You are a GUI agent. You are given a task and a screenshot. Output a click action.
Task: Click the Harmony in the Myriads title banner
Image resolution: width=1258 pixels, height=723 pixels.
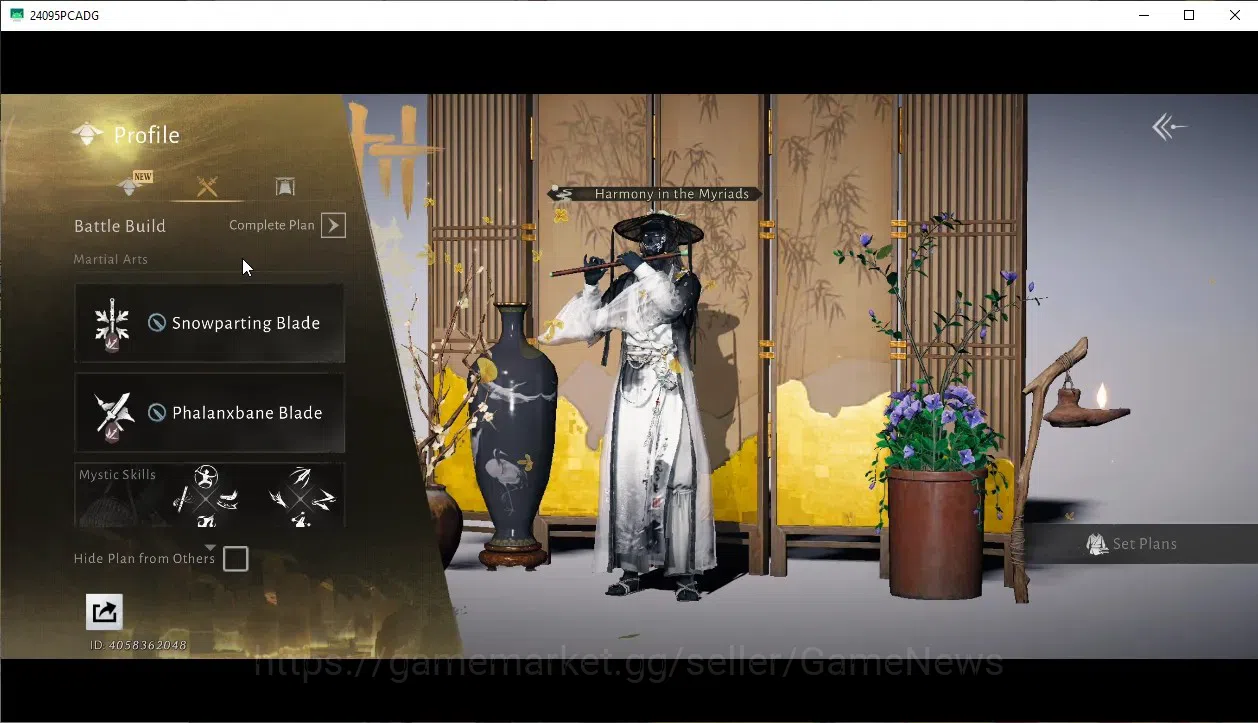point(655,194)
